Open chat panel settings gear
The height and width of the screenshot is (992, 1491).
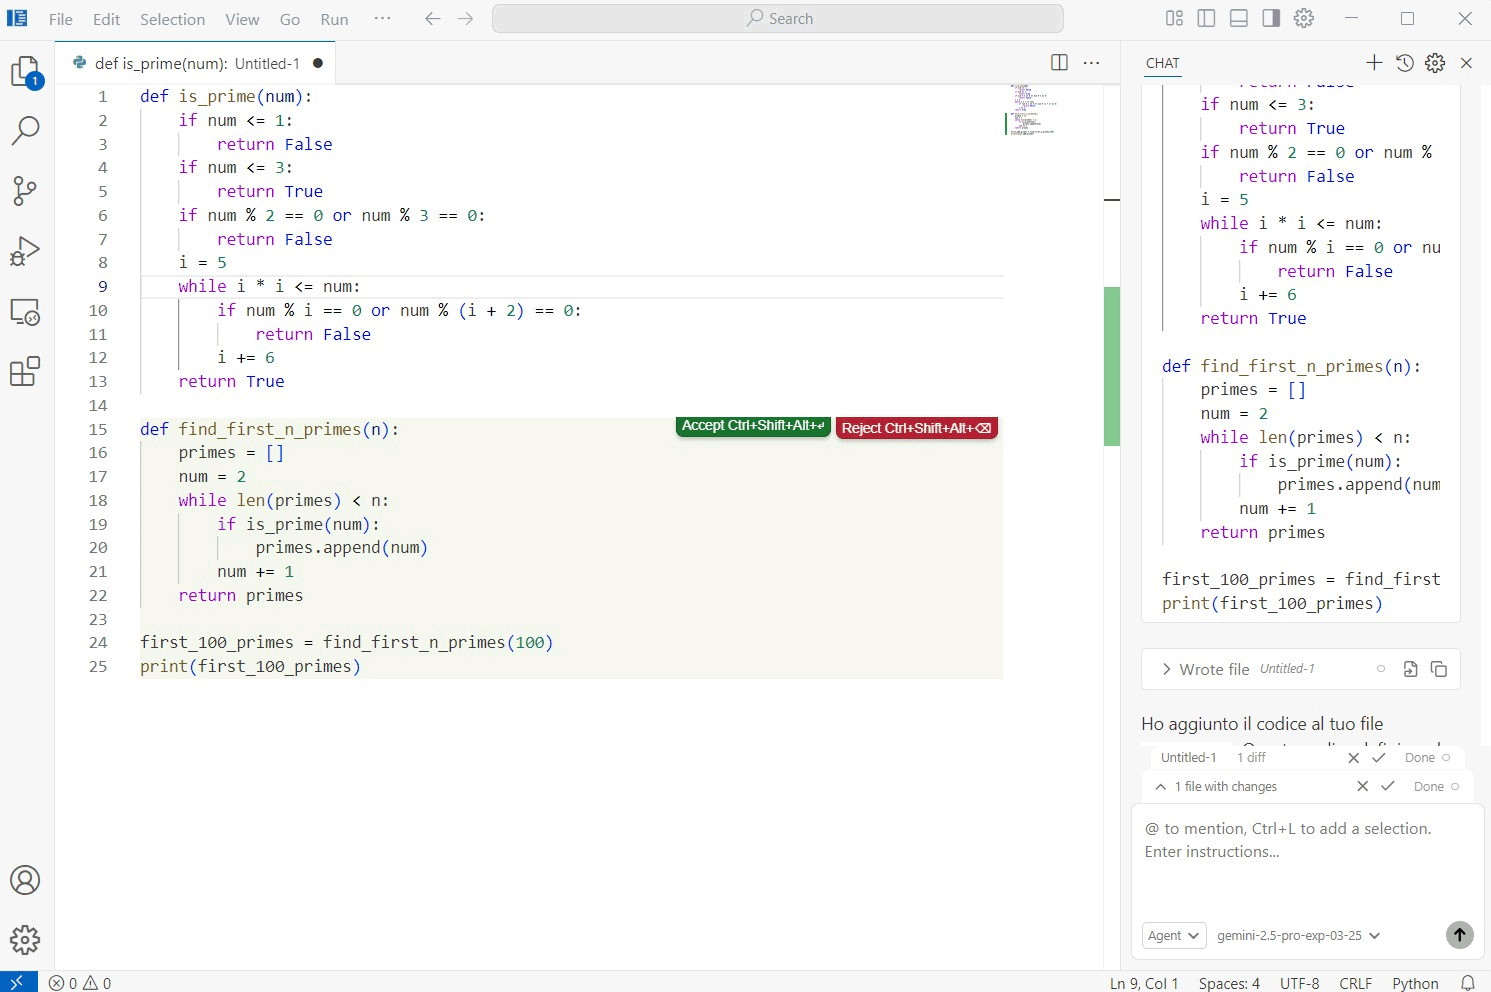1435,63
